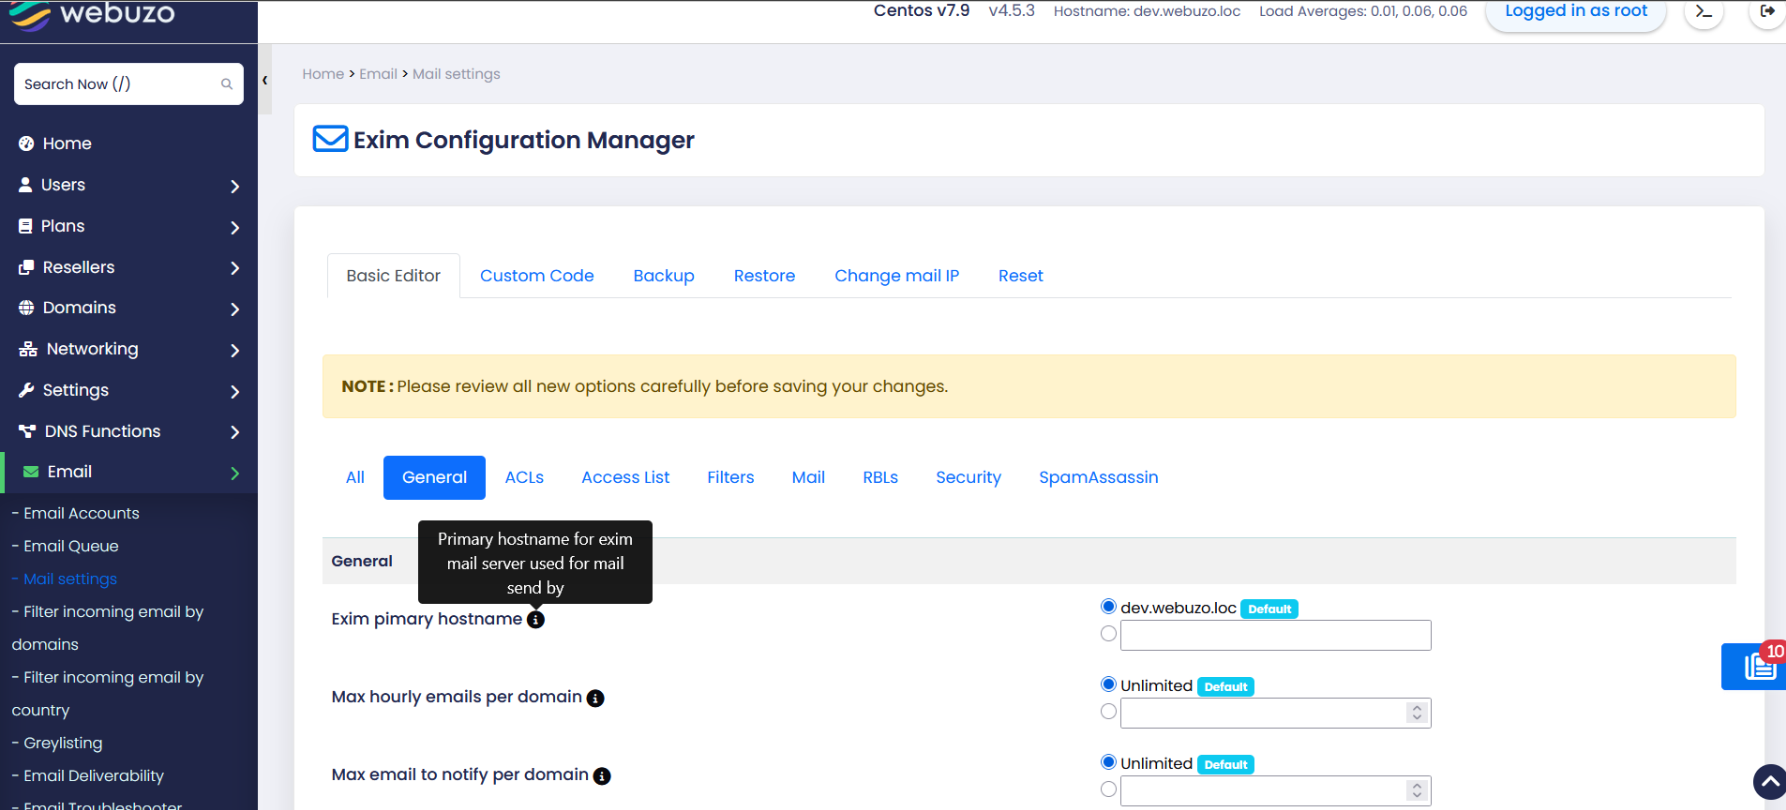Screen dimensions: 1786x810
Task: Open Email Deliverability in sidebar
Action: (94, 776)
